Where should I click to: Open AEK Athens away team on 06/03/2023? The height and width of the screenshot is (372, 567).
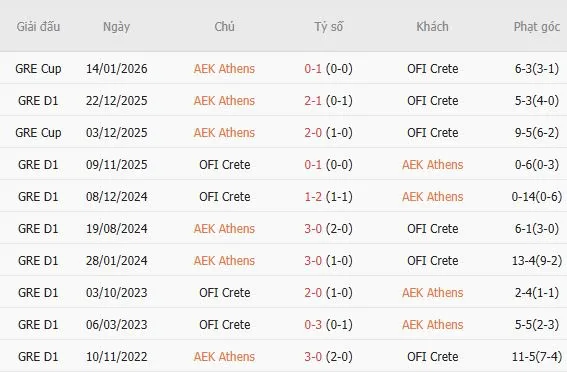[x=432, y=324]
